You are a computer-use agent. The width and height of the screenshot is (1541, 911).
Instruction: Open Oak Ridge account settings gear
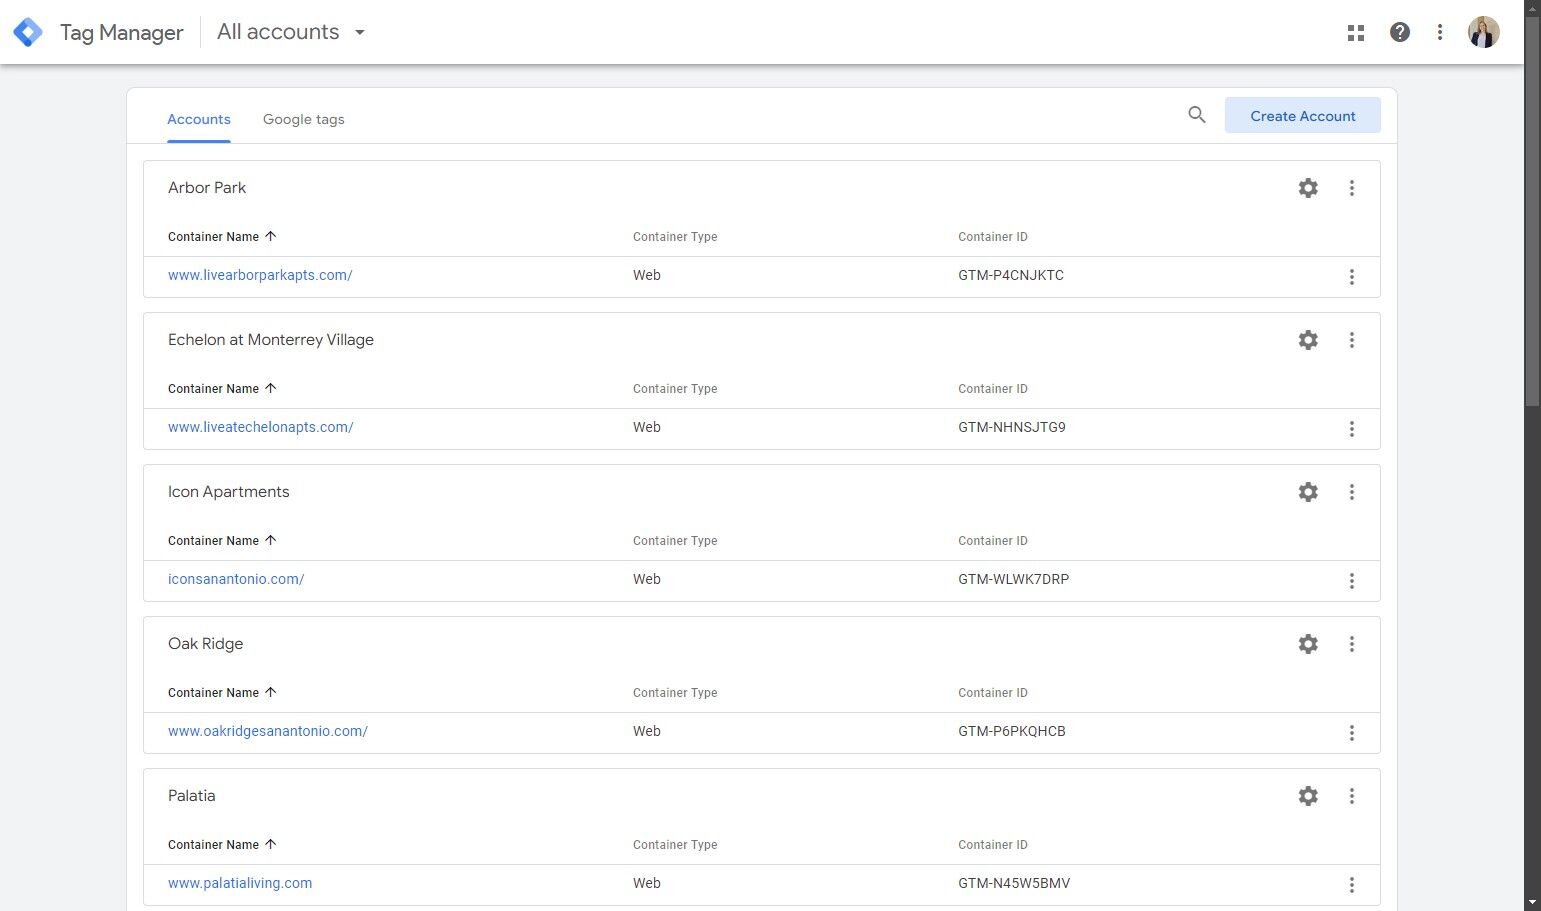(x=1308, y=644)
